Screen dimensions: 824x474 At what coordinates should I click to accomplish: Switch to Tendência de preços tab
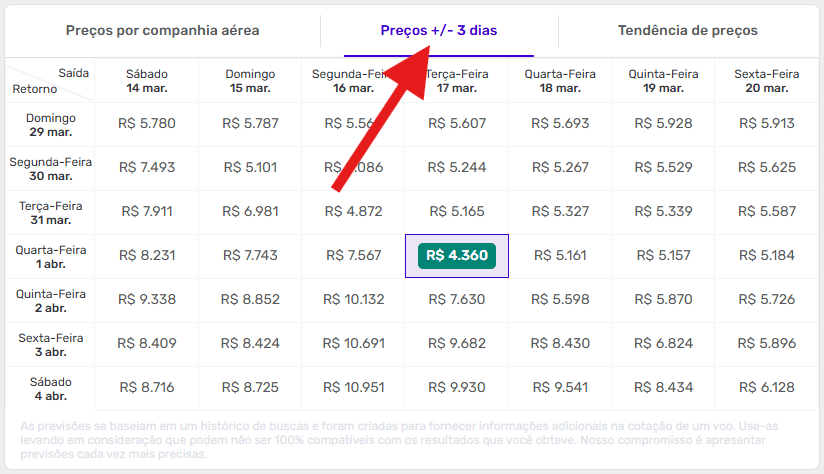click(x=687, y=31)
